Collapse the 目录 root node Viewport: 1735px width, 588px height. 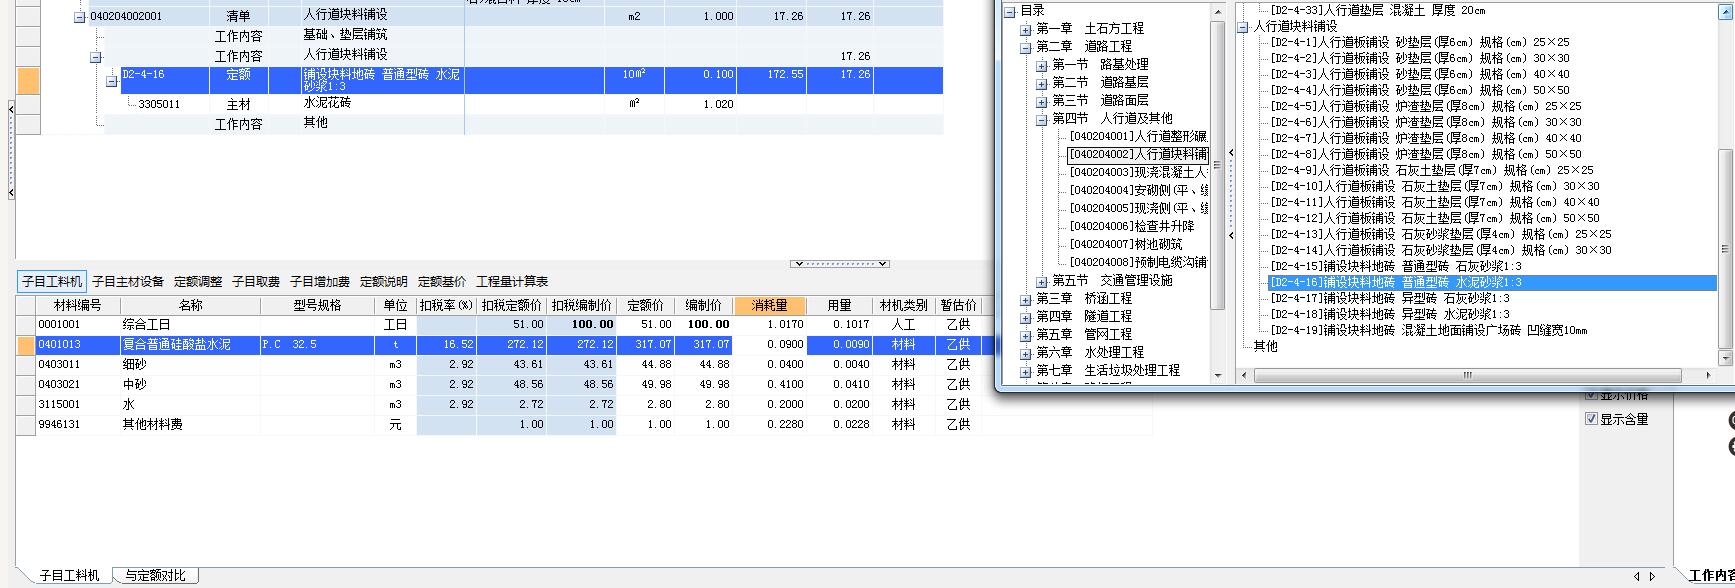coord(1010,11)
